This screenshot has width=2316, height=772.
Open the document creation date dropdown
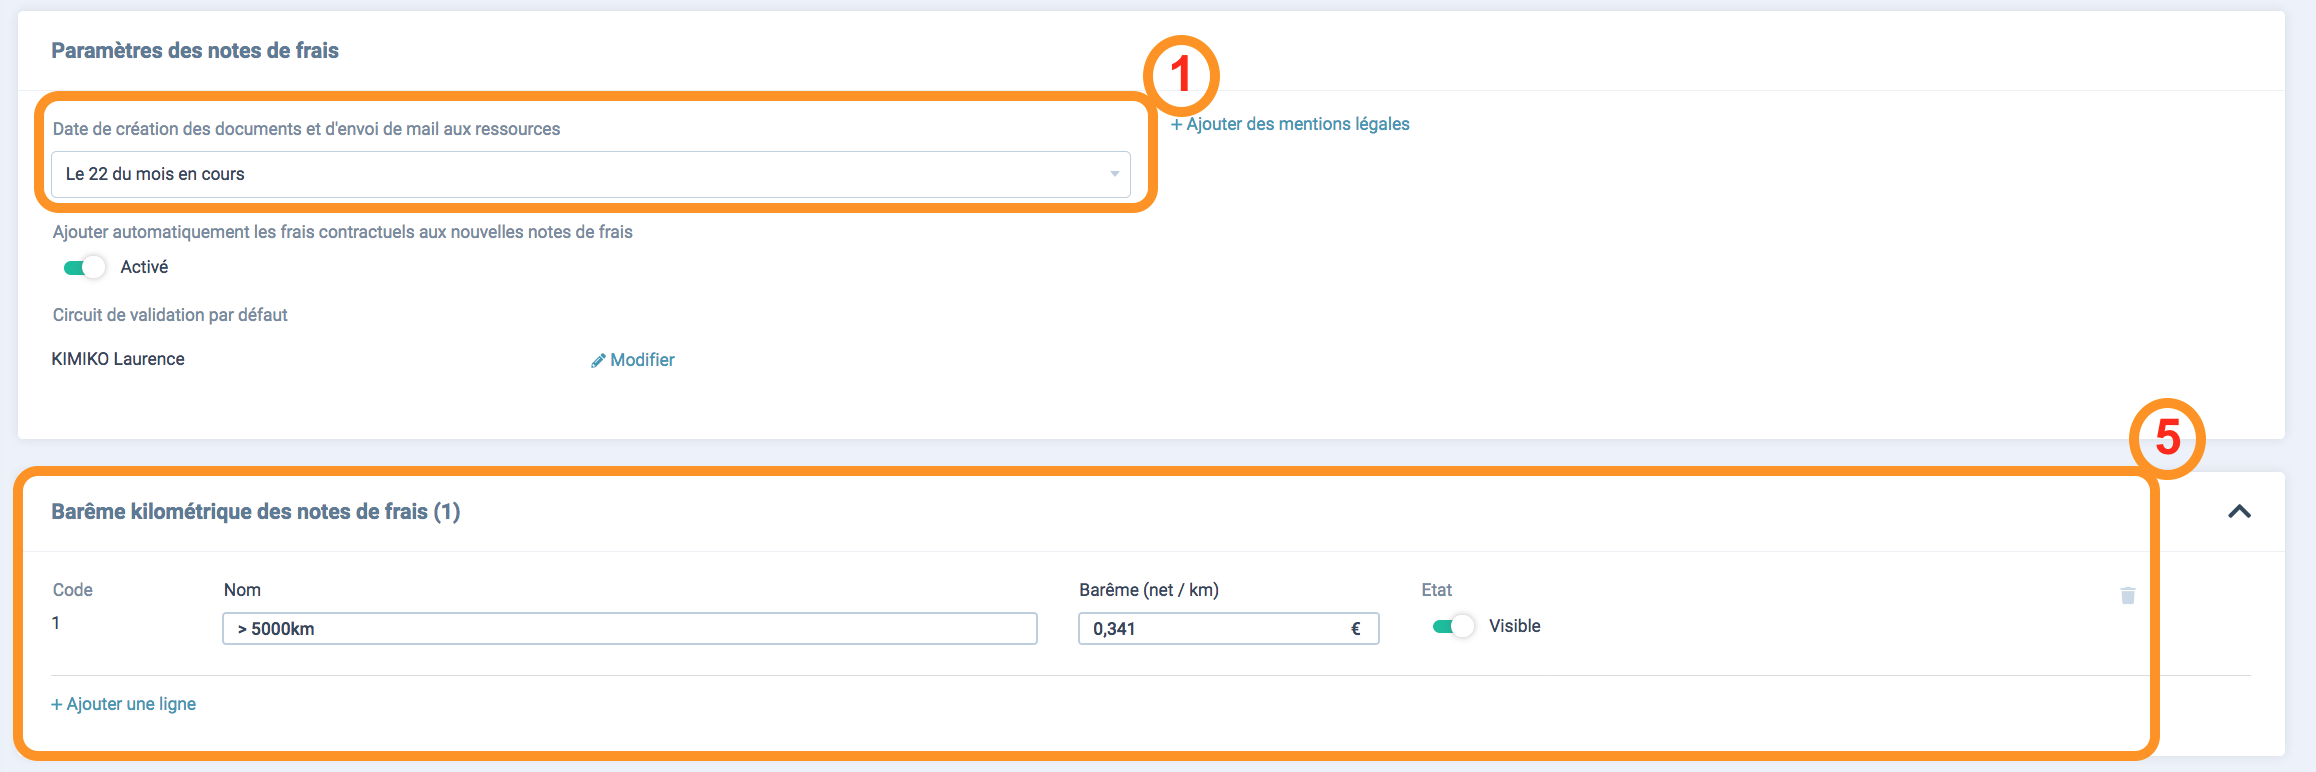591,174
